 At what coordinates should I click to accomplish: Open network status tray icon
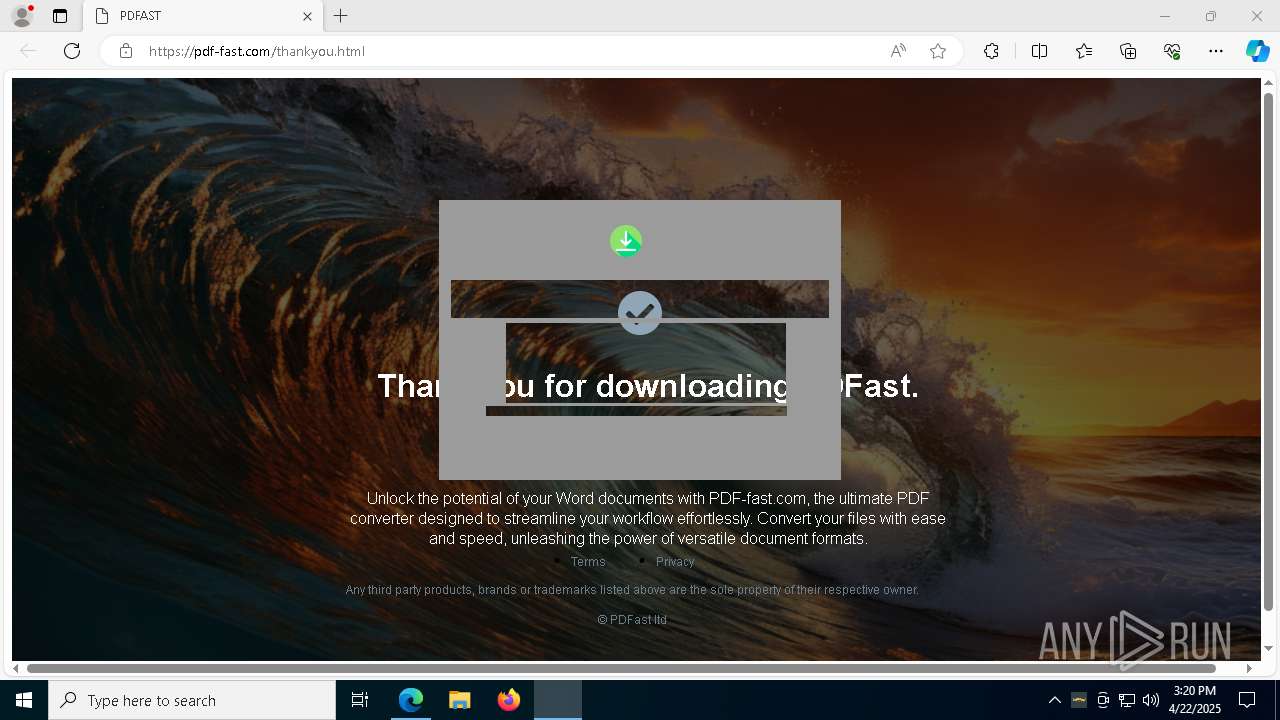1127,700
